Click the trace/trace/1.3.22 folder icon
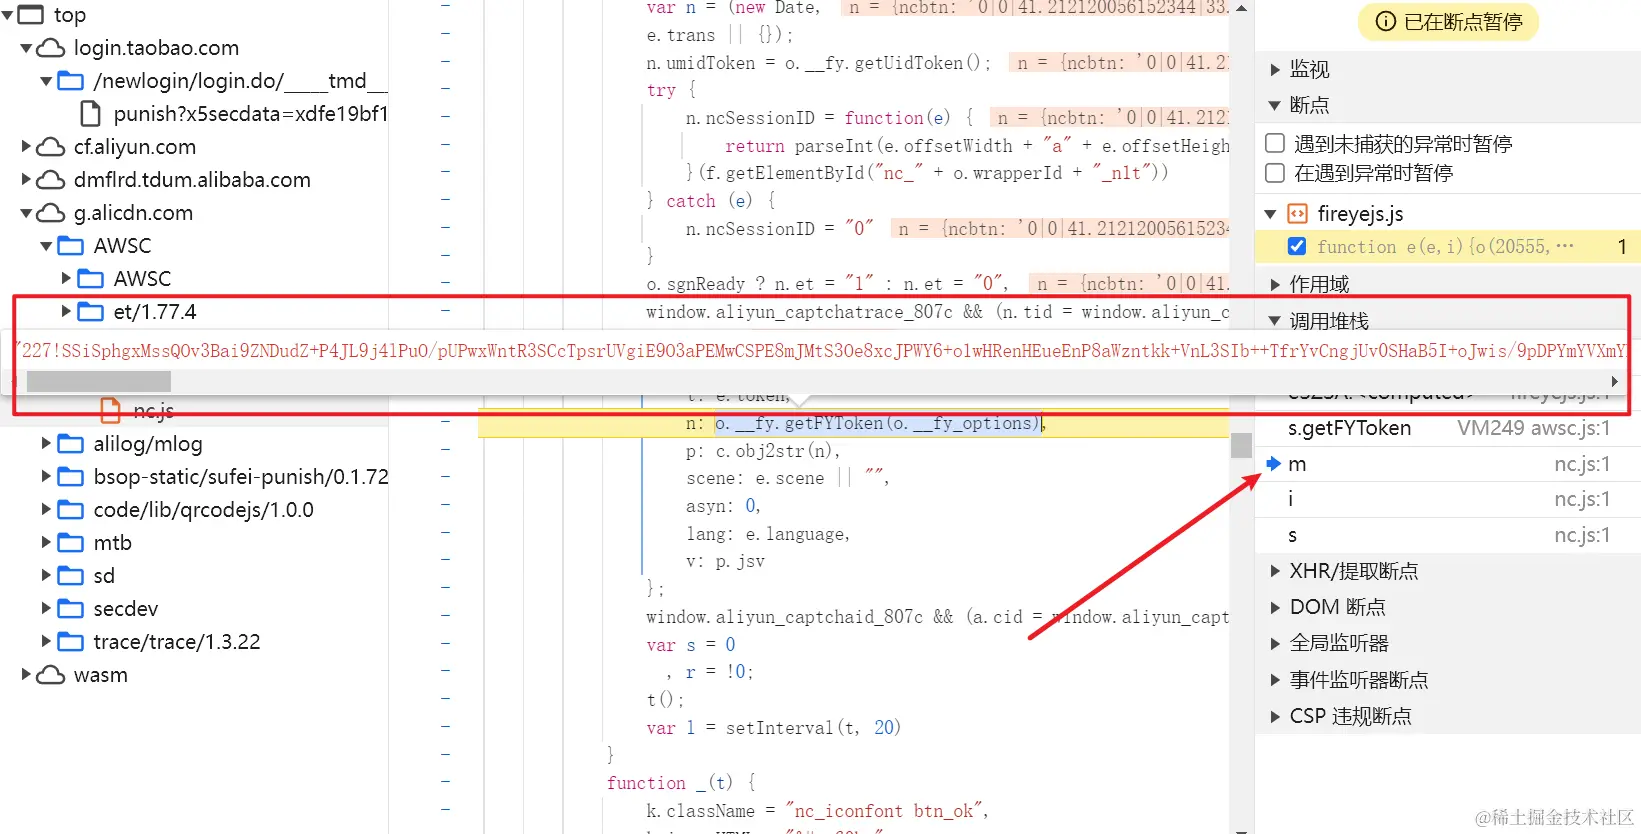The width and height of the screenshot is (1641, 834). 71,642
